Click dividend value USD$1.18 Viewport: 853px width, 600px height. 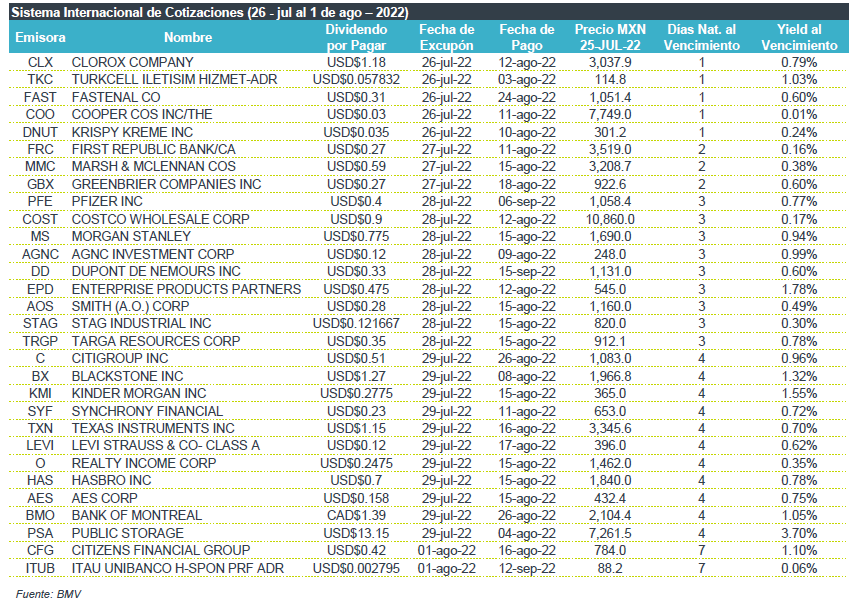point(356,63)
